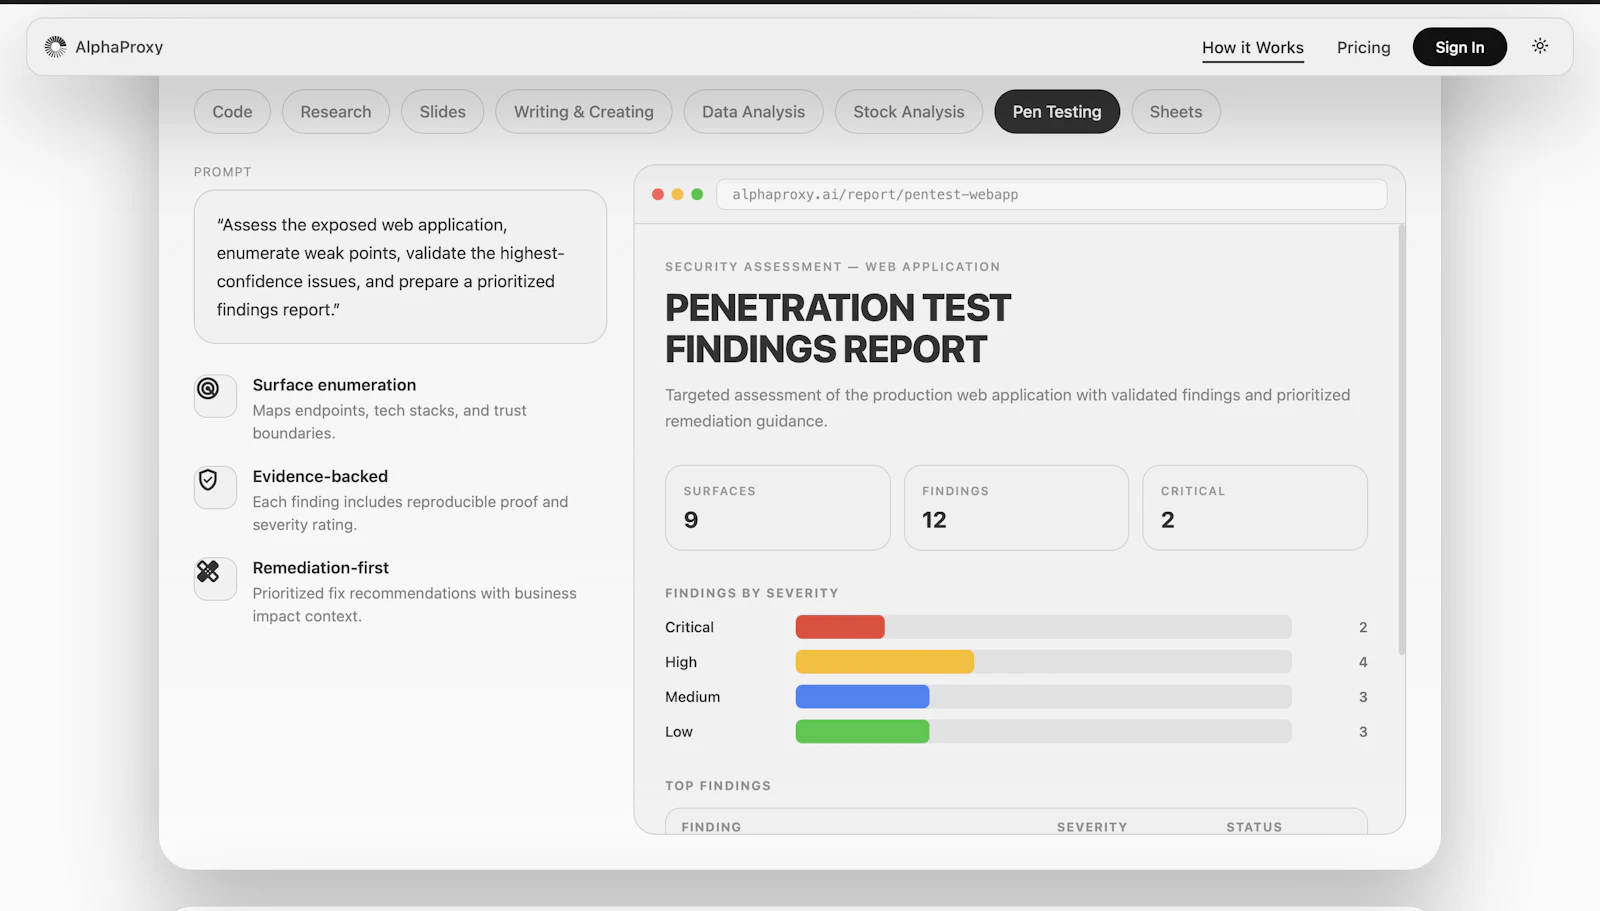Click the Surfaces 9 stat card

coord(778,508)
